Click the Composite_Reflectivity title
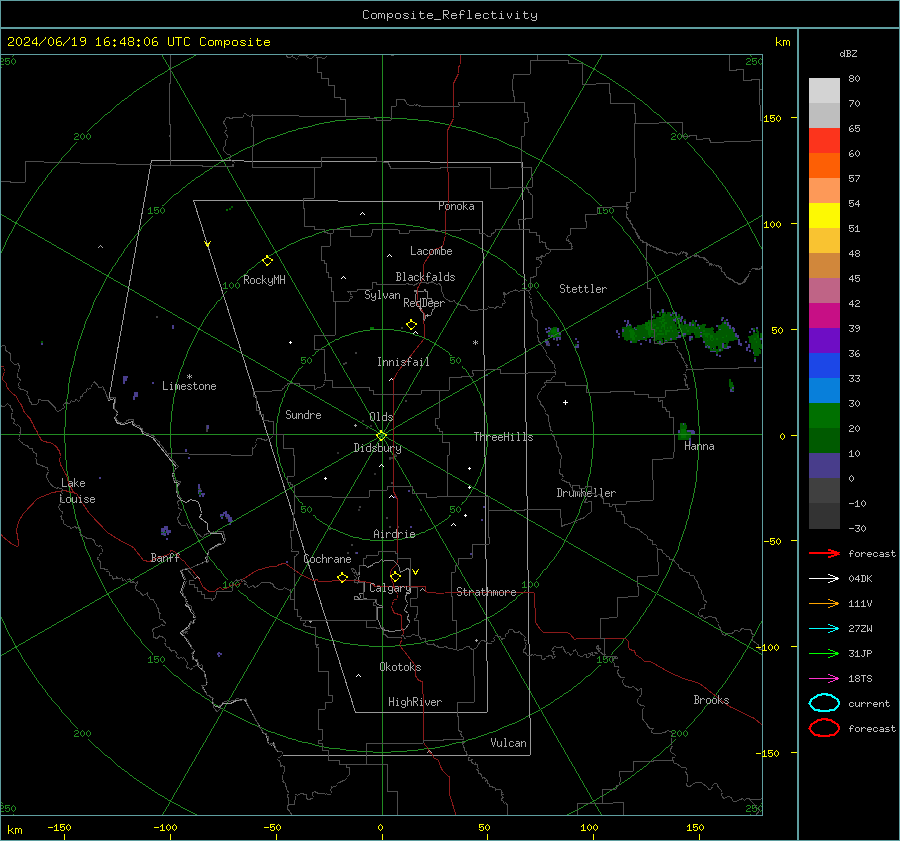This screenshot has height=841, width=900. 450,15
